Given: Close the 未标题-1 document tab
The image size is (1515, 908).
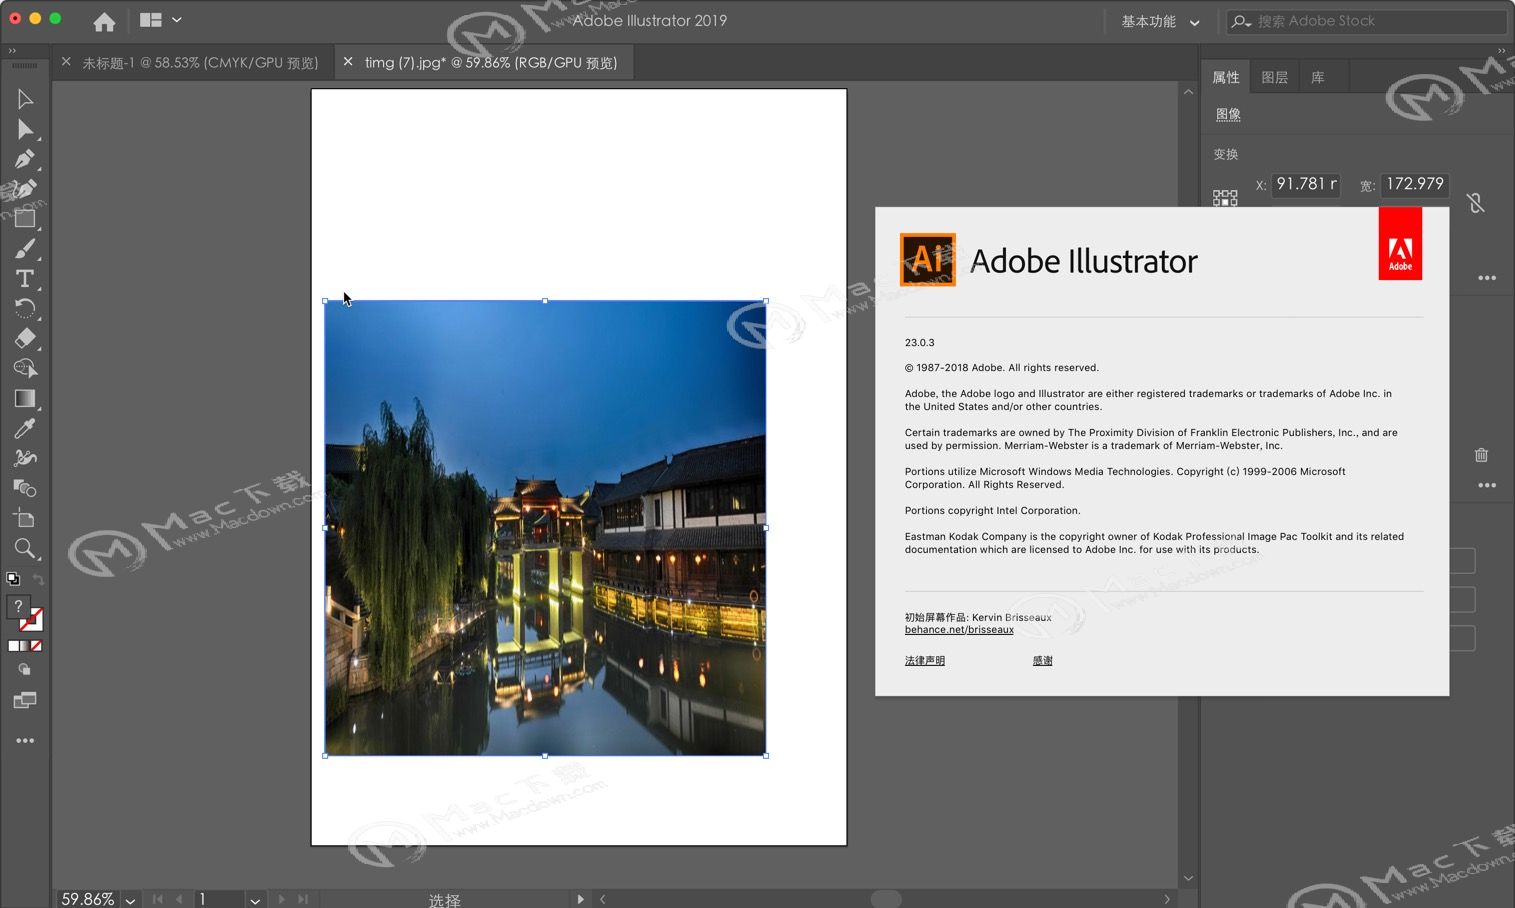Looking at the screenshot, I should pos(66,62).
